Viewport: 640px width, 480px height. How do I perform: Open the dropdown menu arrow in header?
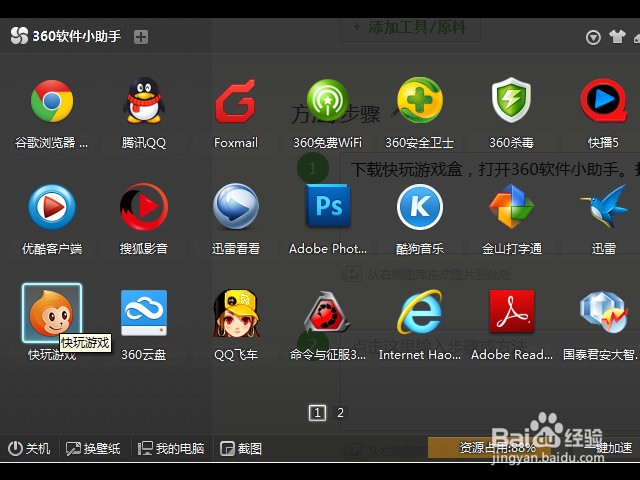click(593, 37)
